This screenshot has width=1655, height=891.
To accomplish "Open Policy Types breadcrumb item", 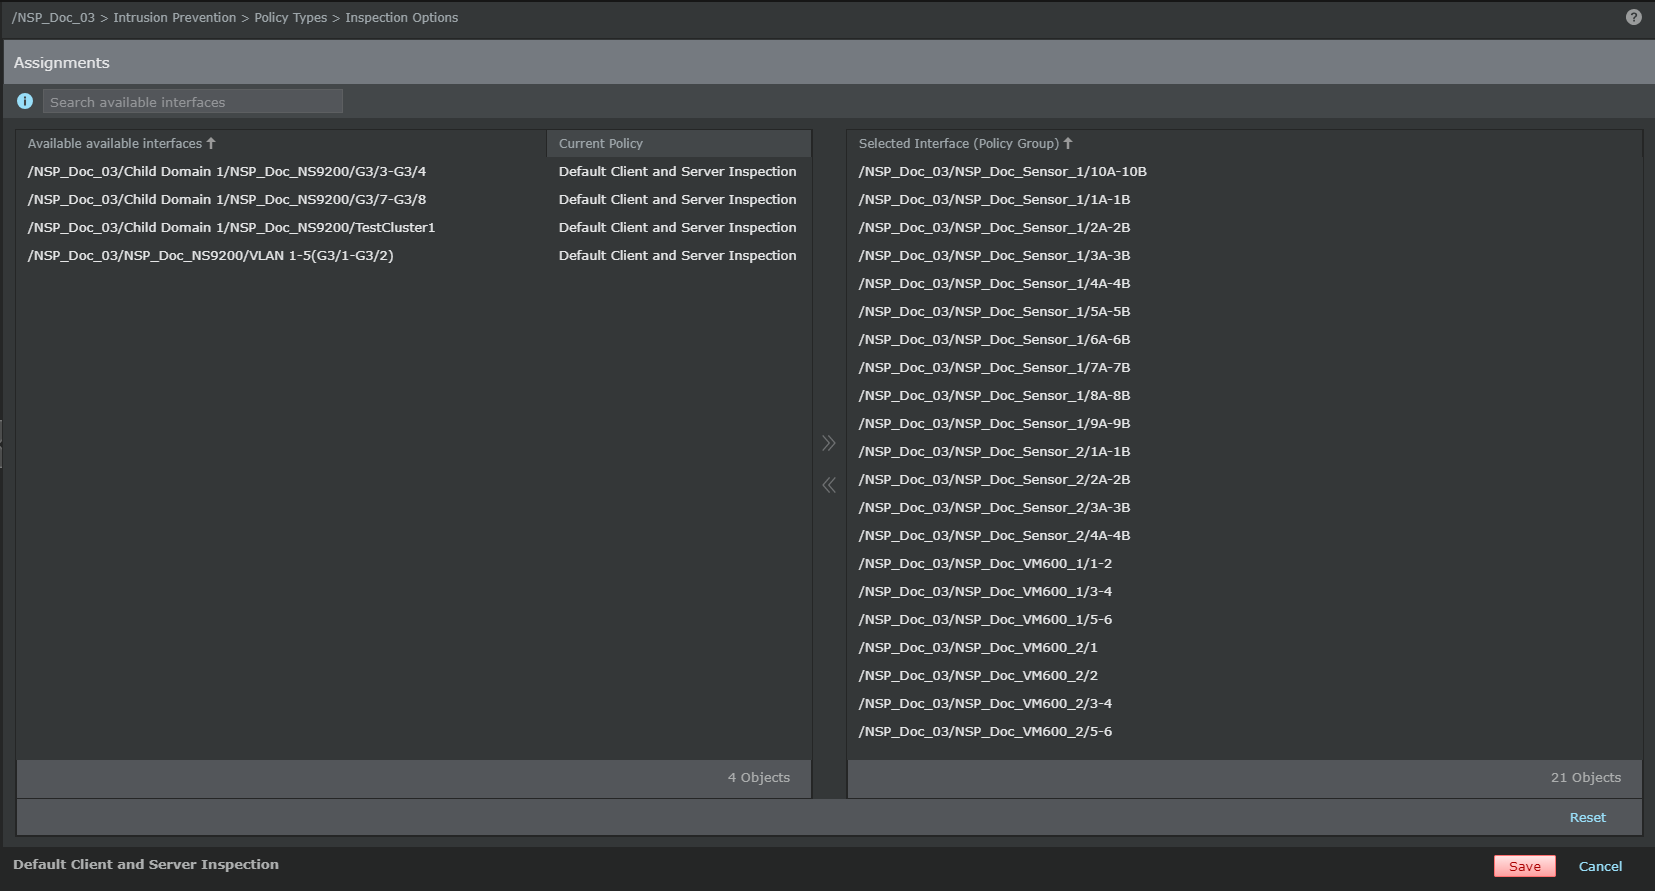I will 290,17.
